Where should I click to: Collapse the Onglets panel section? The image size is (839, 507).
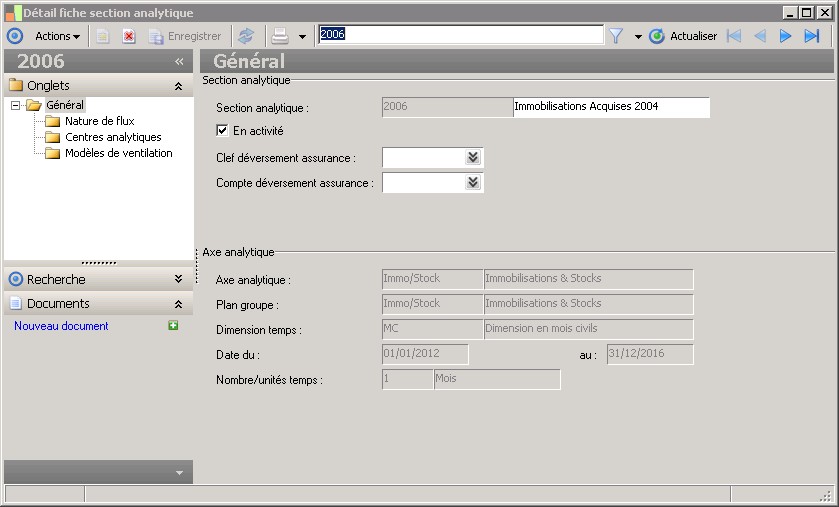tap(178, 86)
